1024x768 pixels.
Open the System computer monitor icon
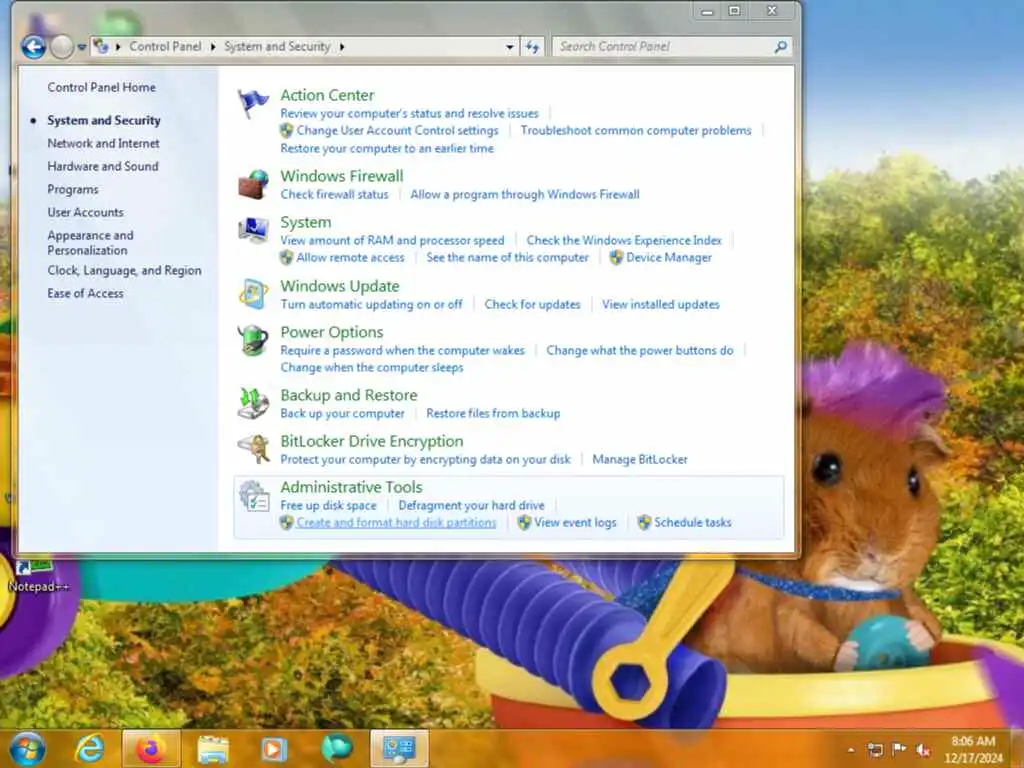253,231
